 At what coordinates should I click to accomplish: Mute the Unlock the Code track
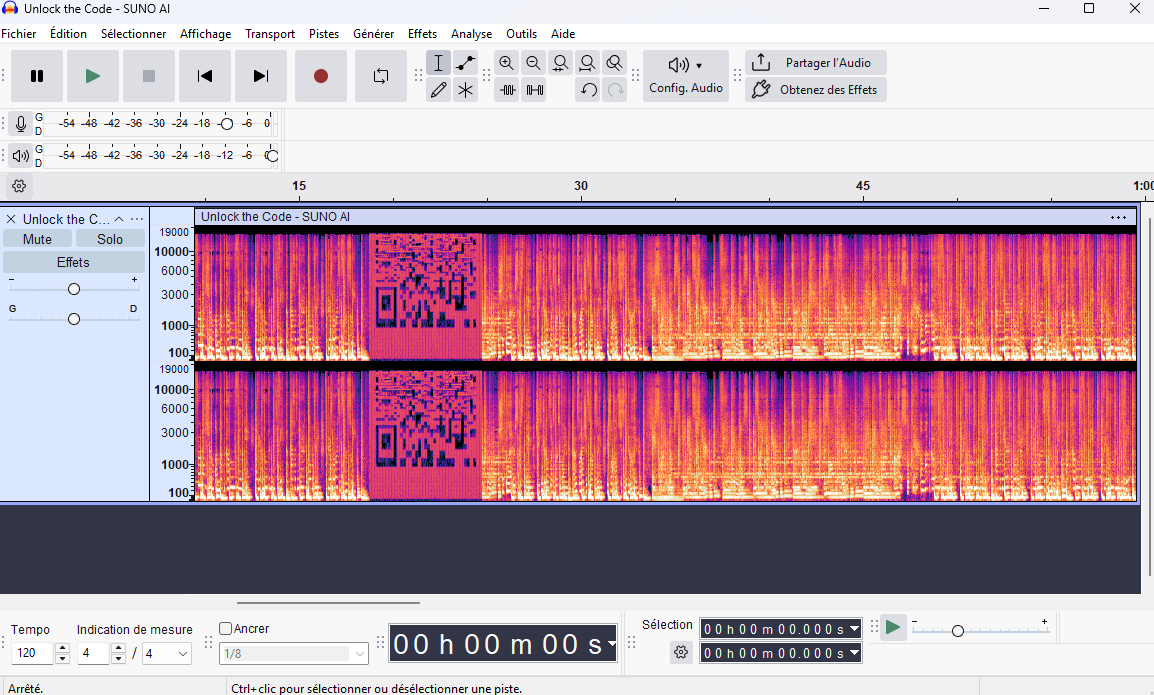[37, 239]
